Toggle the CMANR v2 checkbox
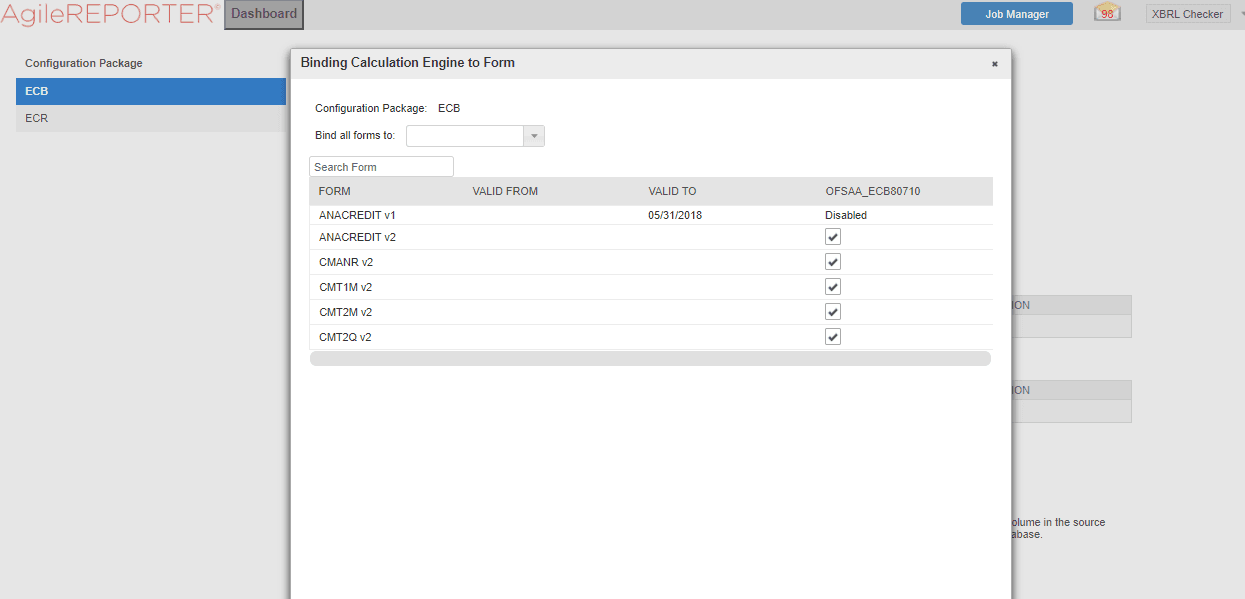Viewport: 1245px width, 599px height. tap(833, 261)
